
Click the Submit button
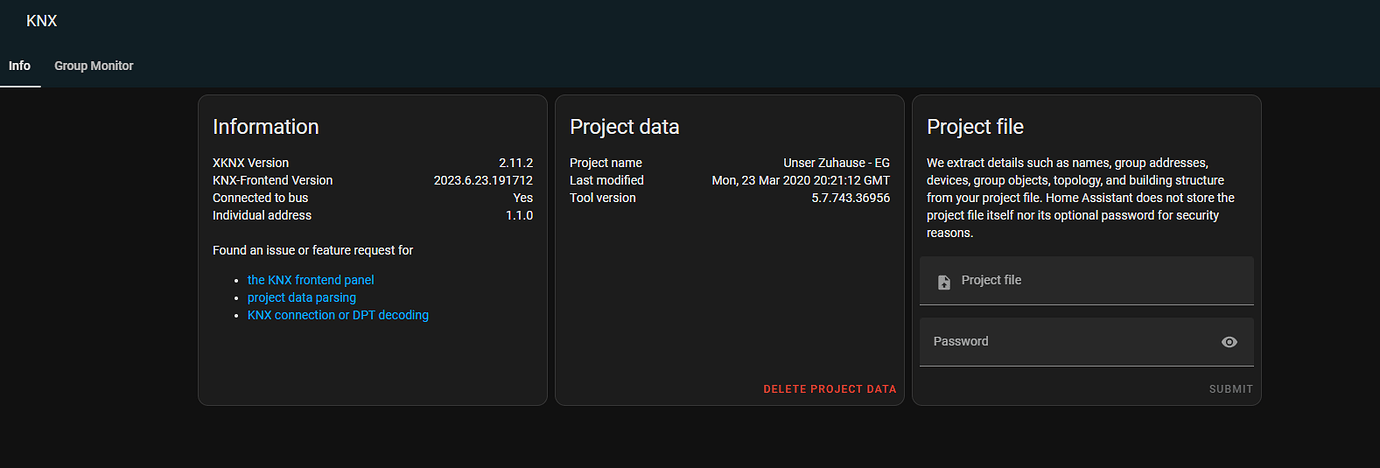[x=1230, y=389]
